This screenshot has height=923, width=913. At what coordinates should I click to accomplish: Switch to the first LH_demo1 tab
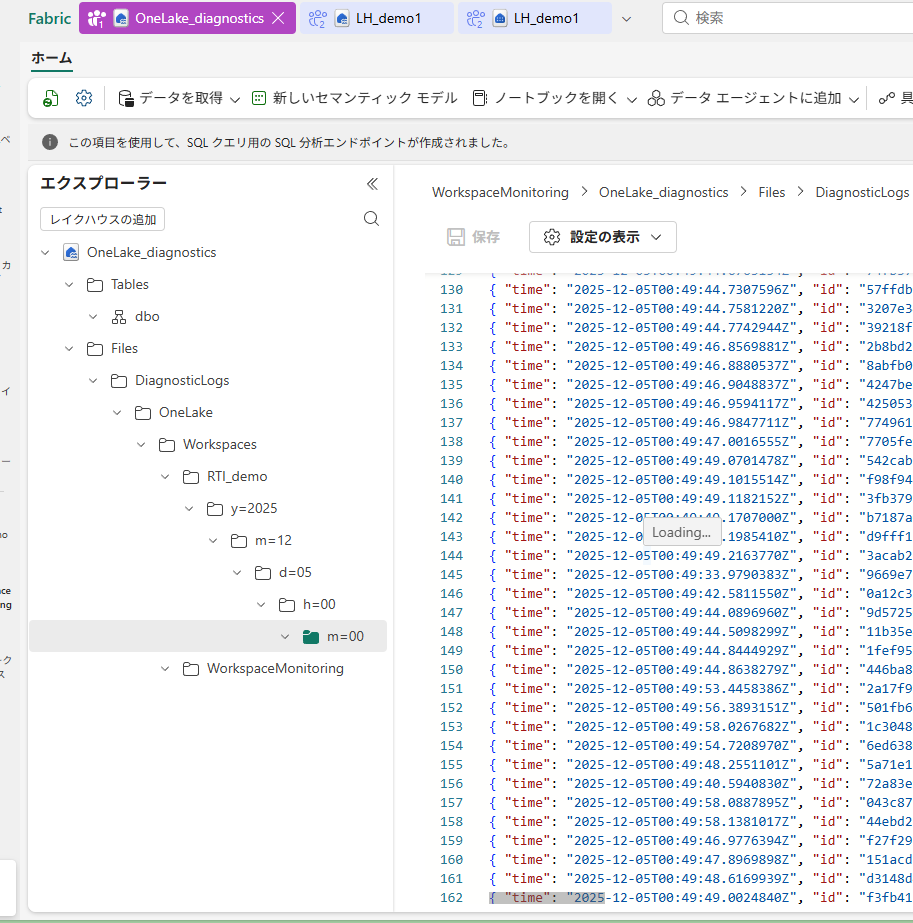click(377, 18)
